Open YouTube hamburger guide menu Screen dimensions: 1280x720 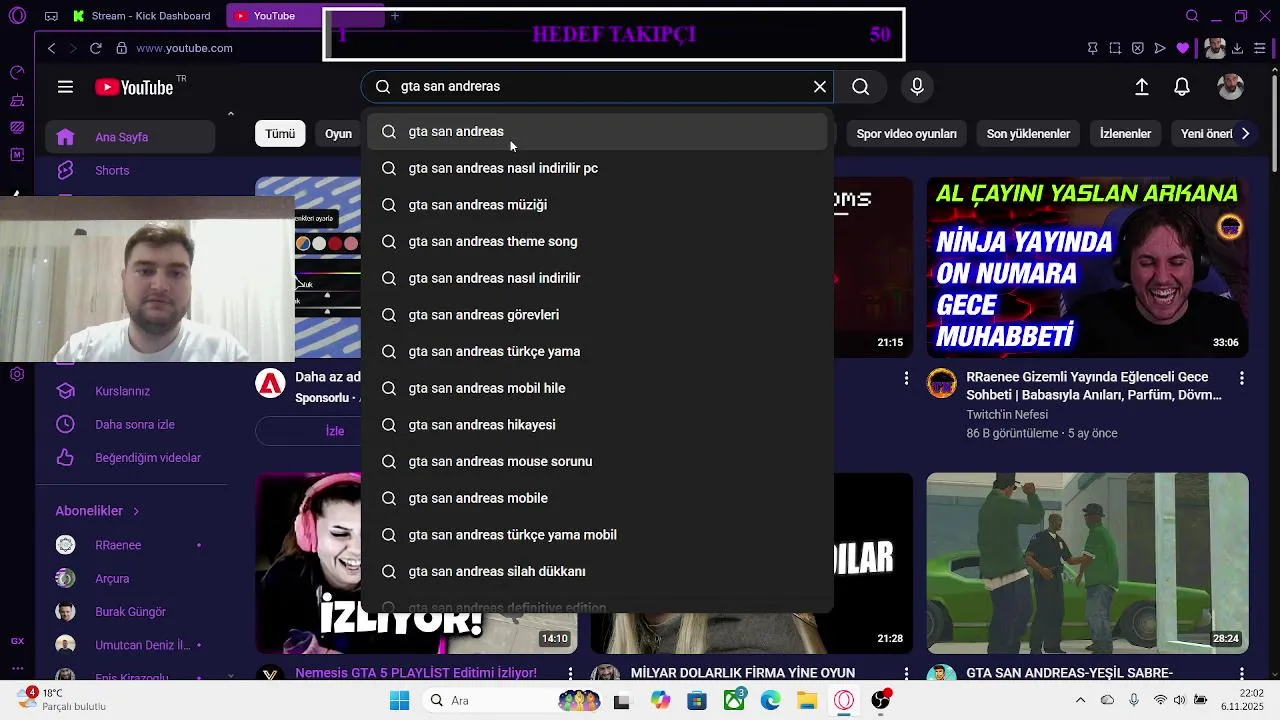65,87
